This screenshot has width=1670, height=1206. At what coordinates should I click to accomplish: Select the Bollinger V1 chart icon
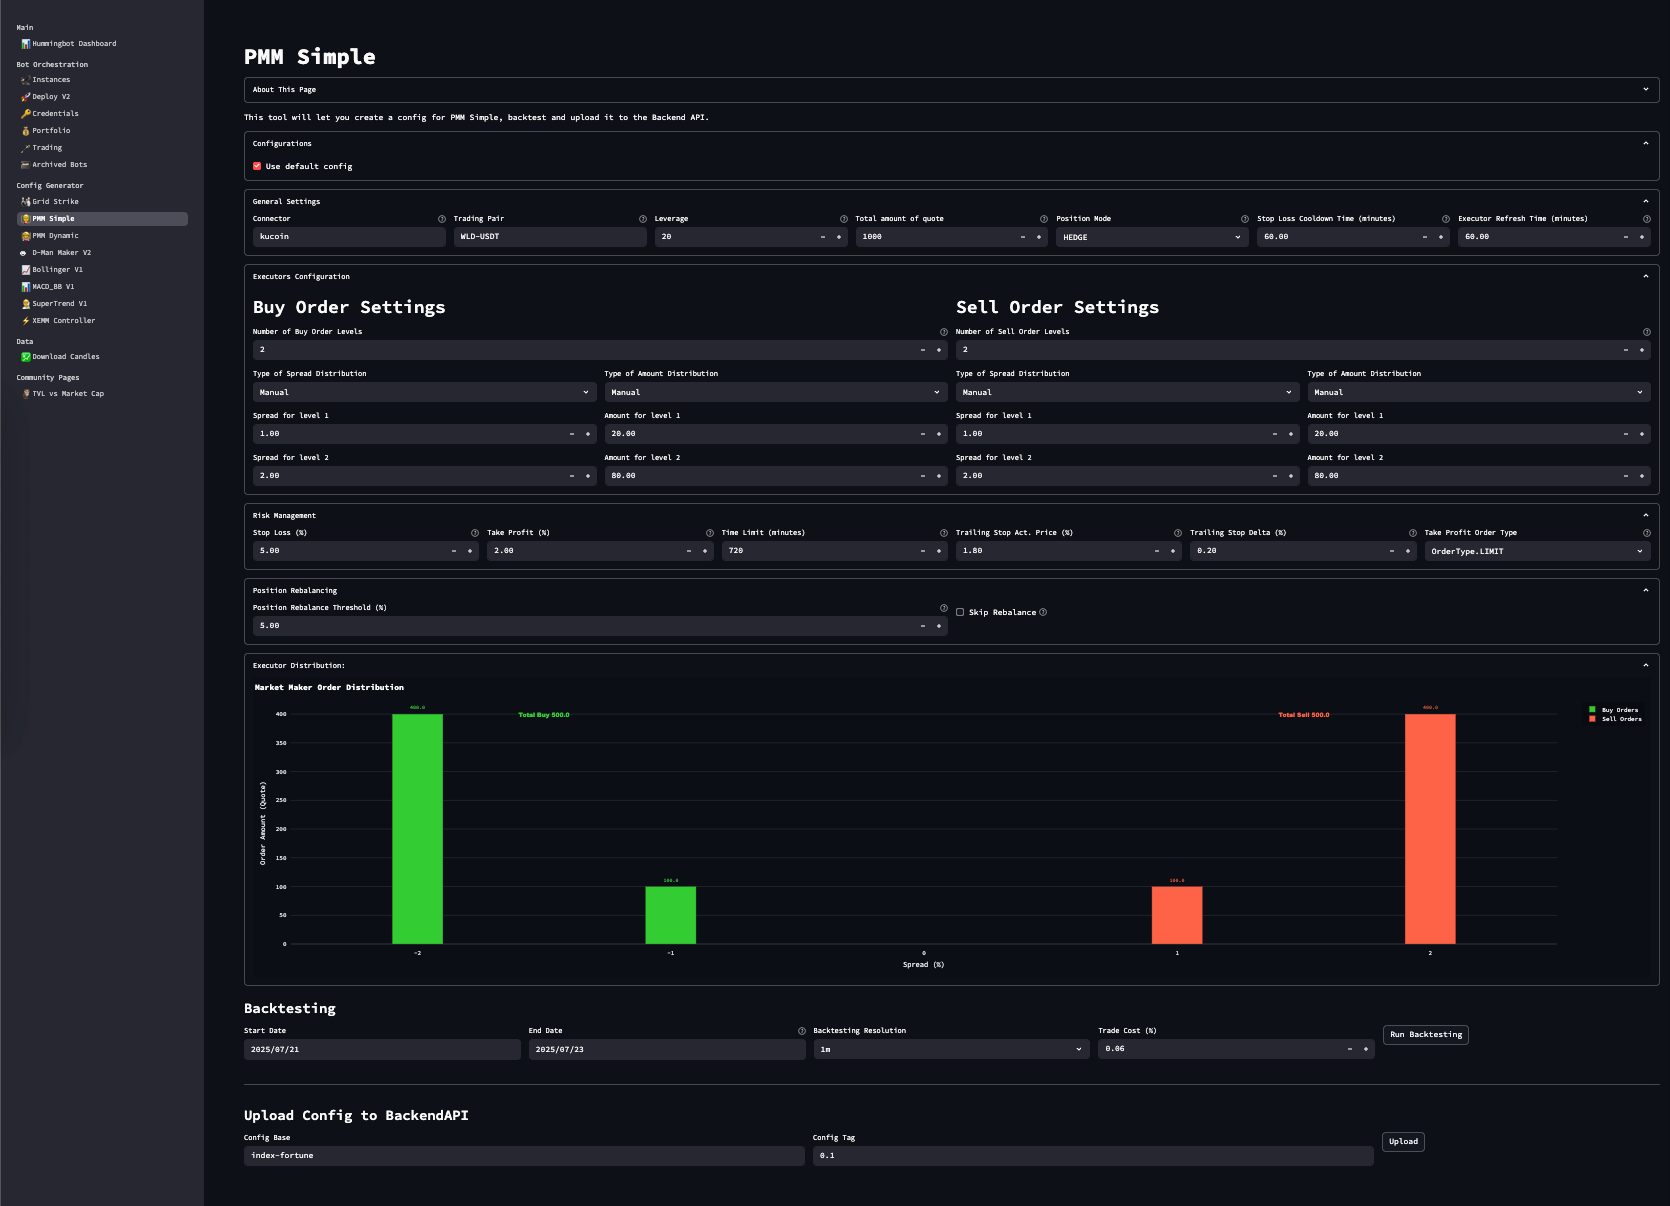25,269
